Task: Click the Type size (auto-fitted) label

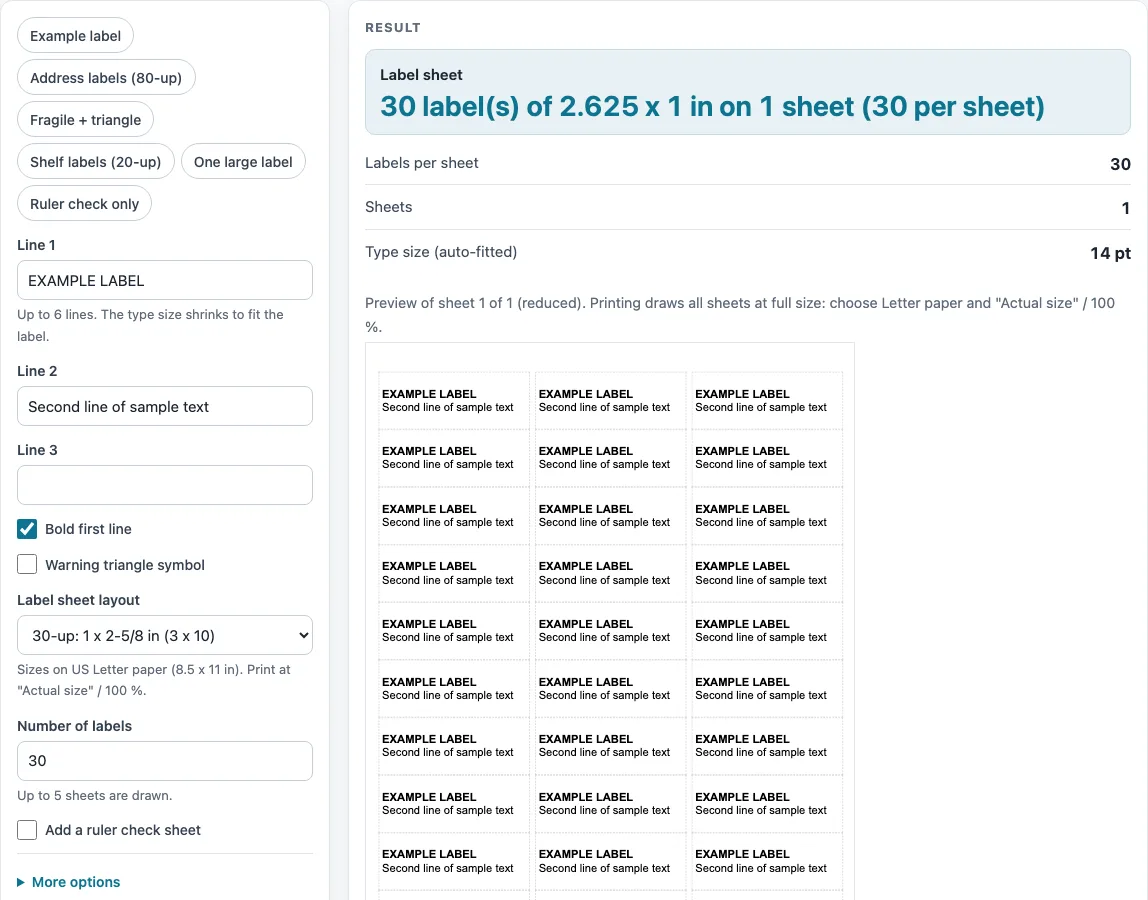Action: pos(441,252)
